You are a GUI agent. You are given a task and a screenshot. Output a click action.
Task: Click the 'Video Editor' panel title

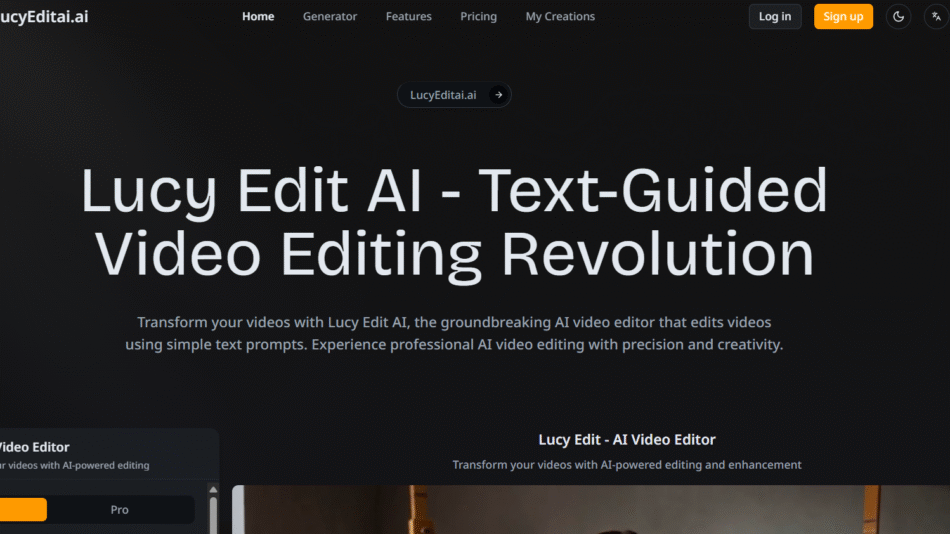click(x=35, y=447)
